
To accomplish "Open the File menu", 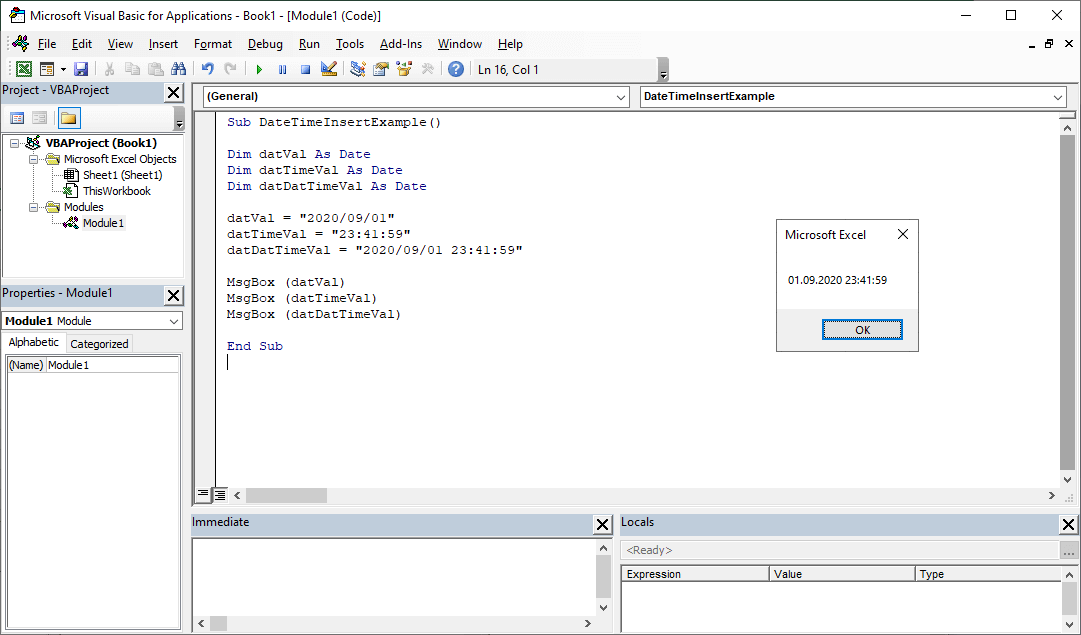I will click(47, 43).
